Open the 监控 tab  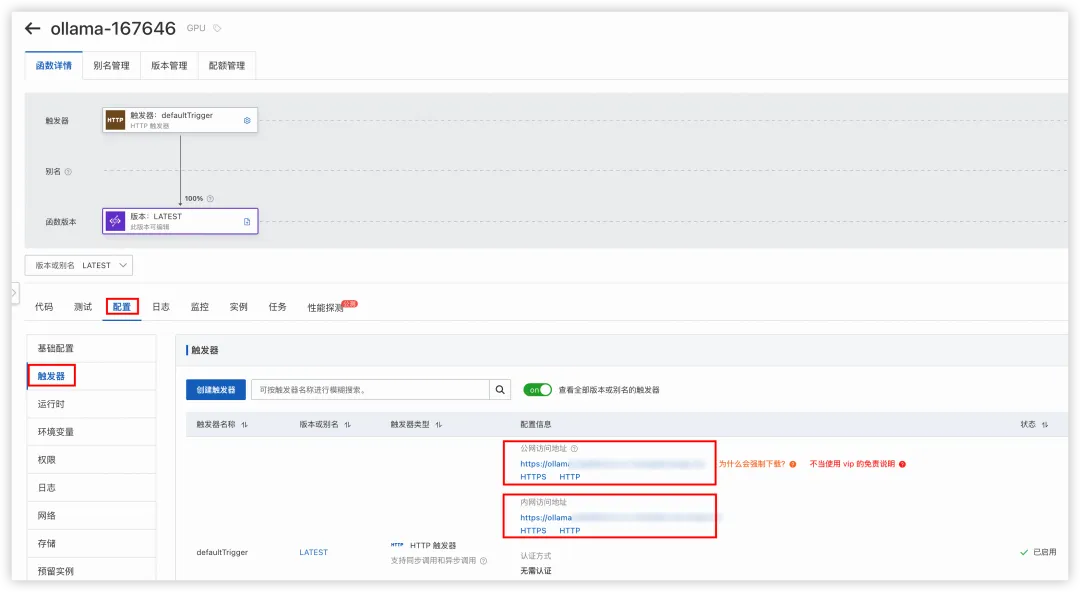pos(200,307)
